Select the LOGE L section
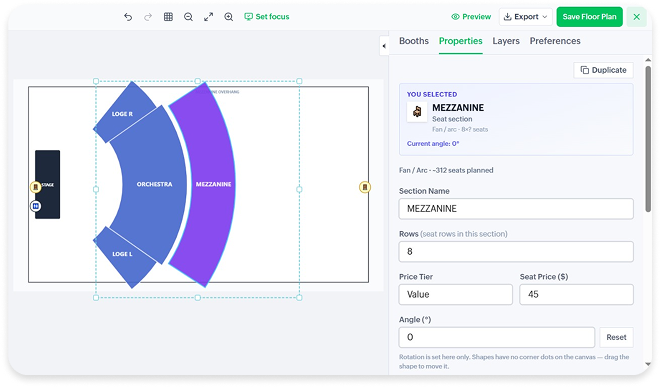Image resolution: width=661 pixels, height=388 pixels. point(122,254)
